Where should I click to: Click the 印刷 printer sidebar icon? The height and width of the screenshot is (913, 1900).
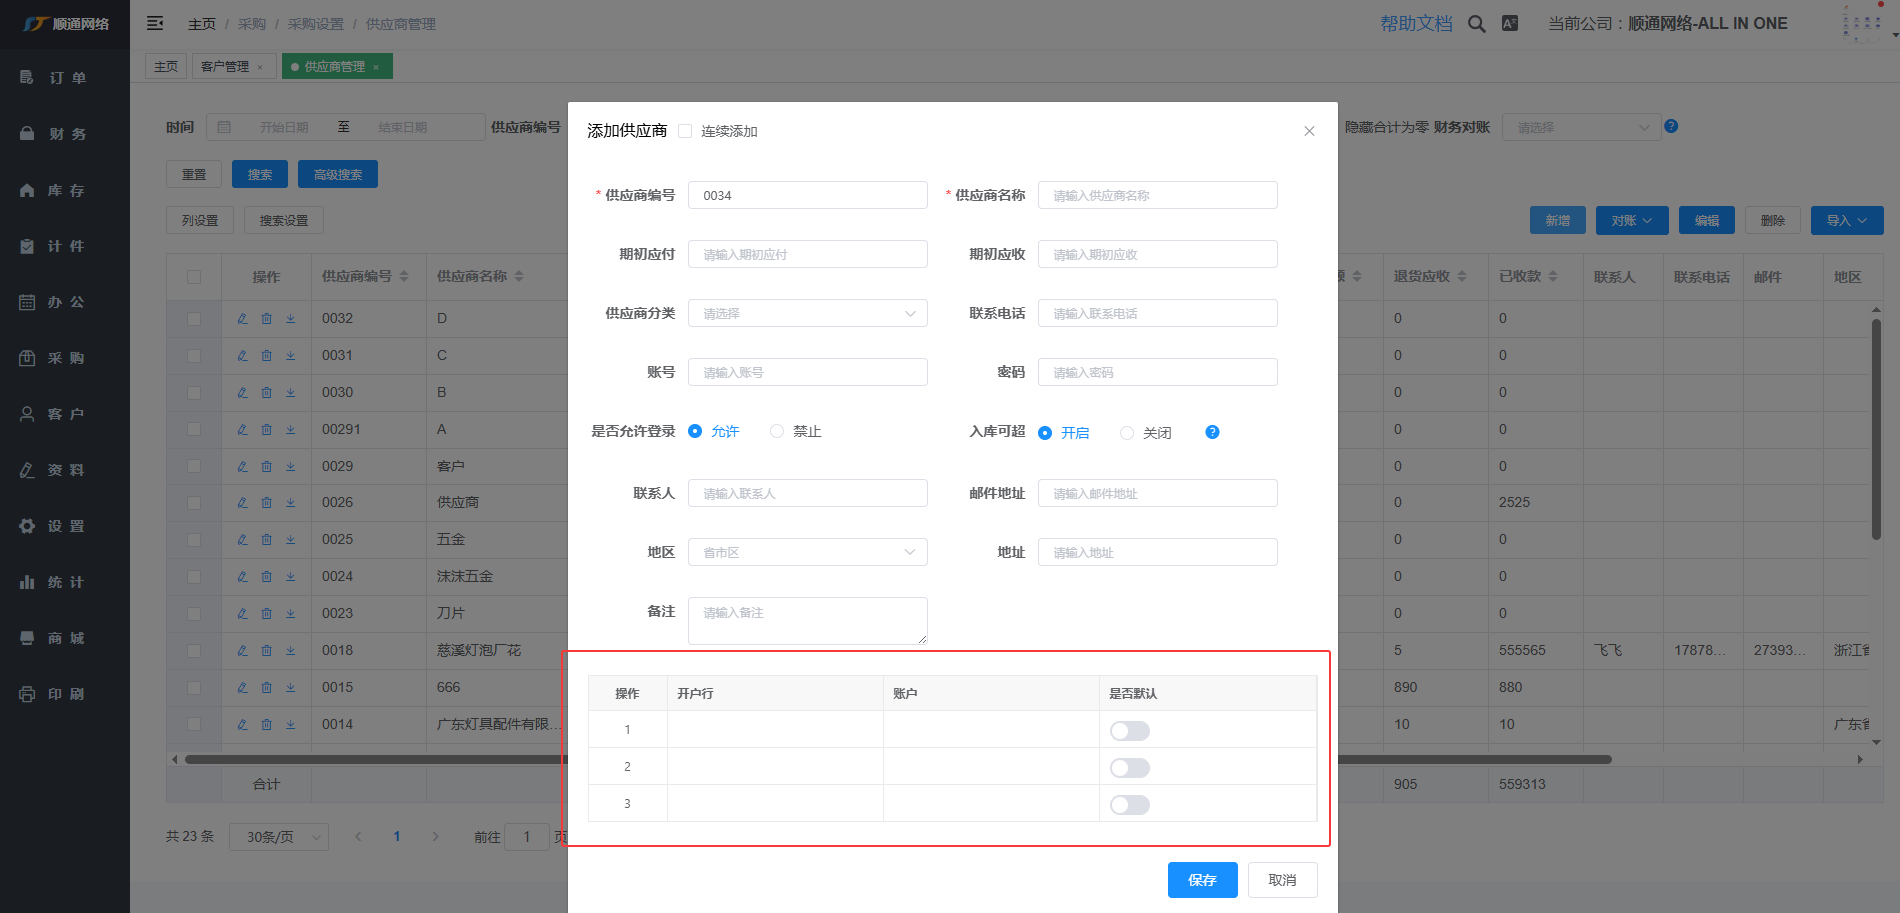pyautogui.click(x=27, y=694)
